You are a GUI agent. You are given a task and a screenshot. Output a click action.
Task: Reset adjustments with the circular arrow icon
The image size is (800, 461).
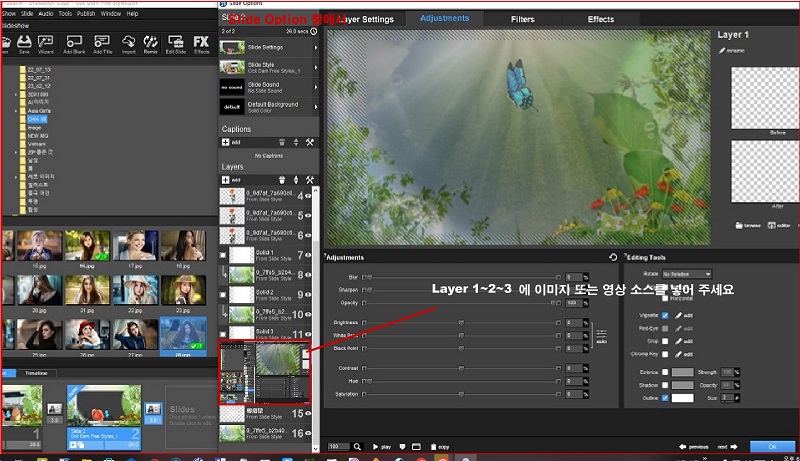click(x=612, y=257)
